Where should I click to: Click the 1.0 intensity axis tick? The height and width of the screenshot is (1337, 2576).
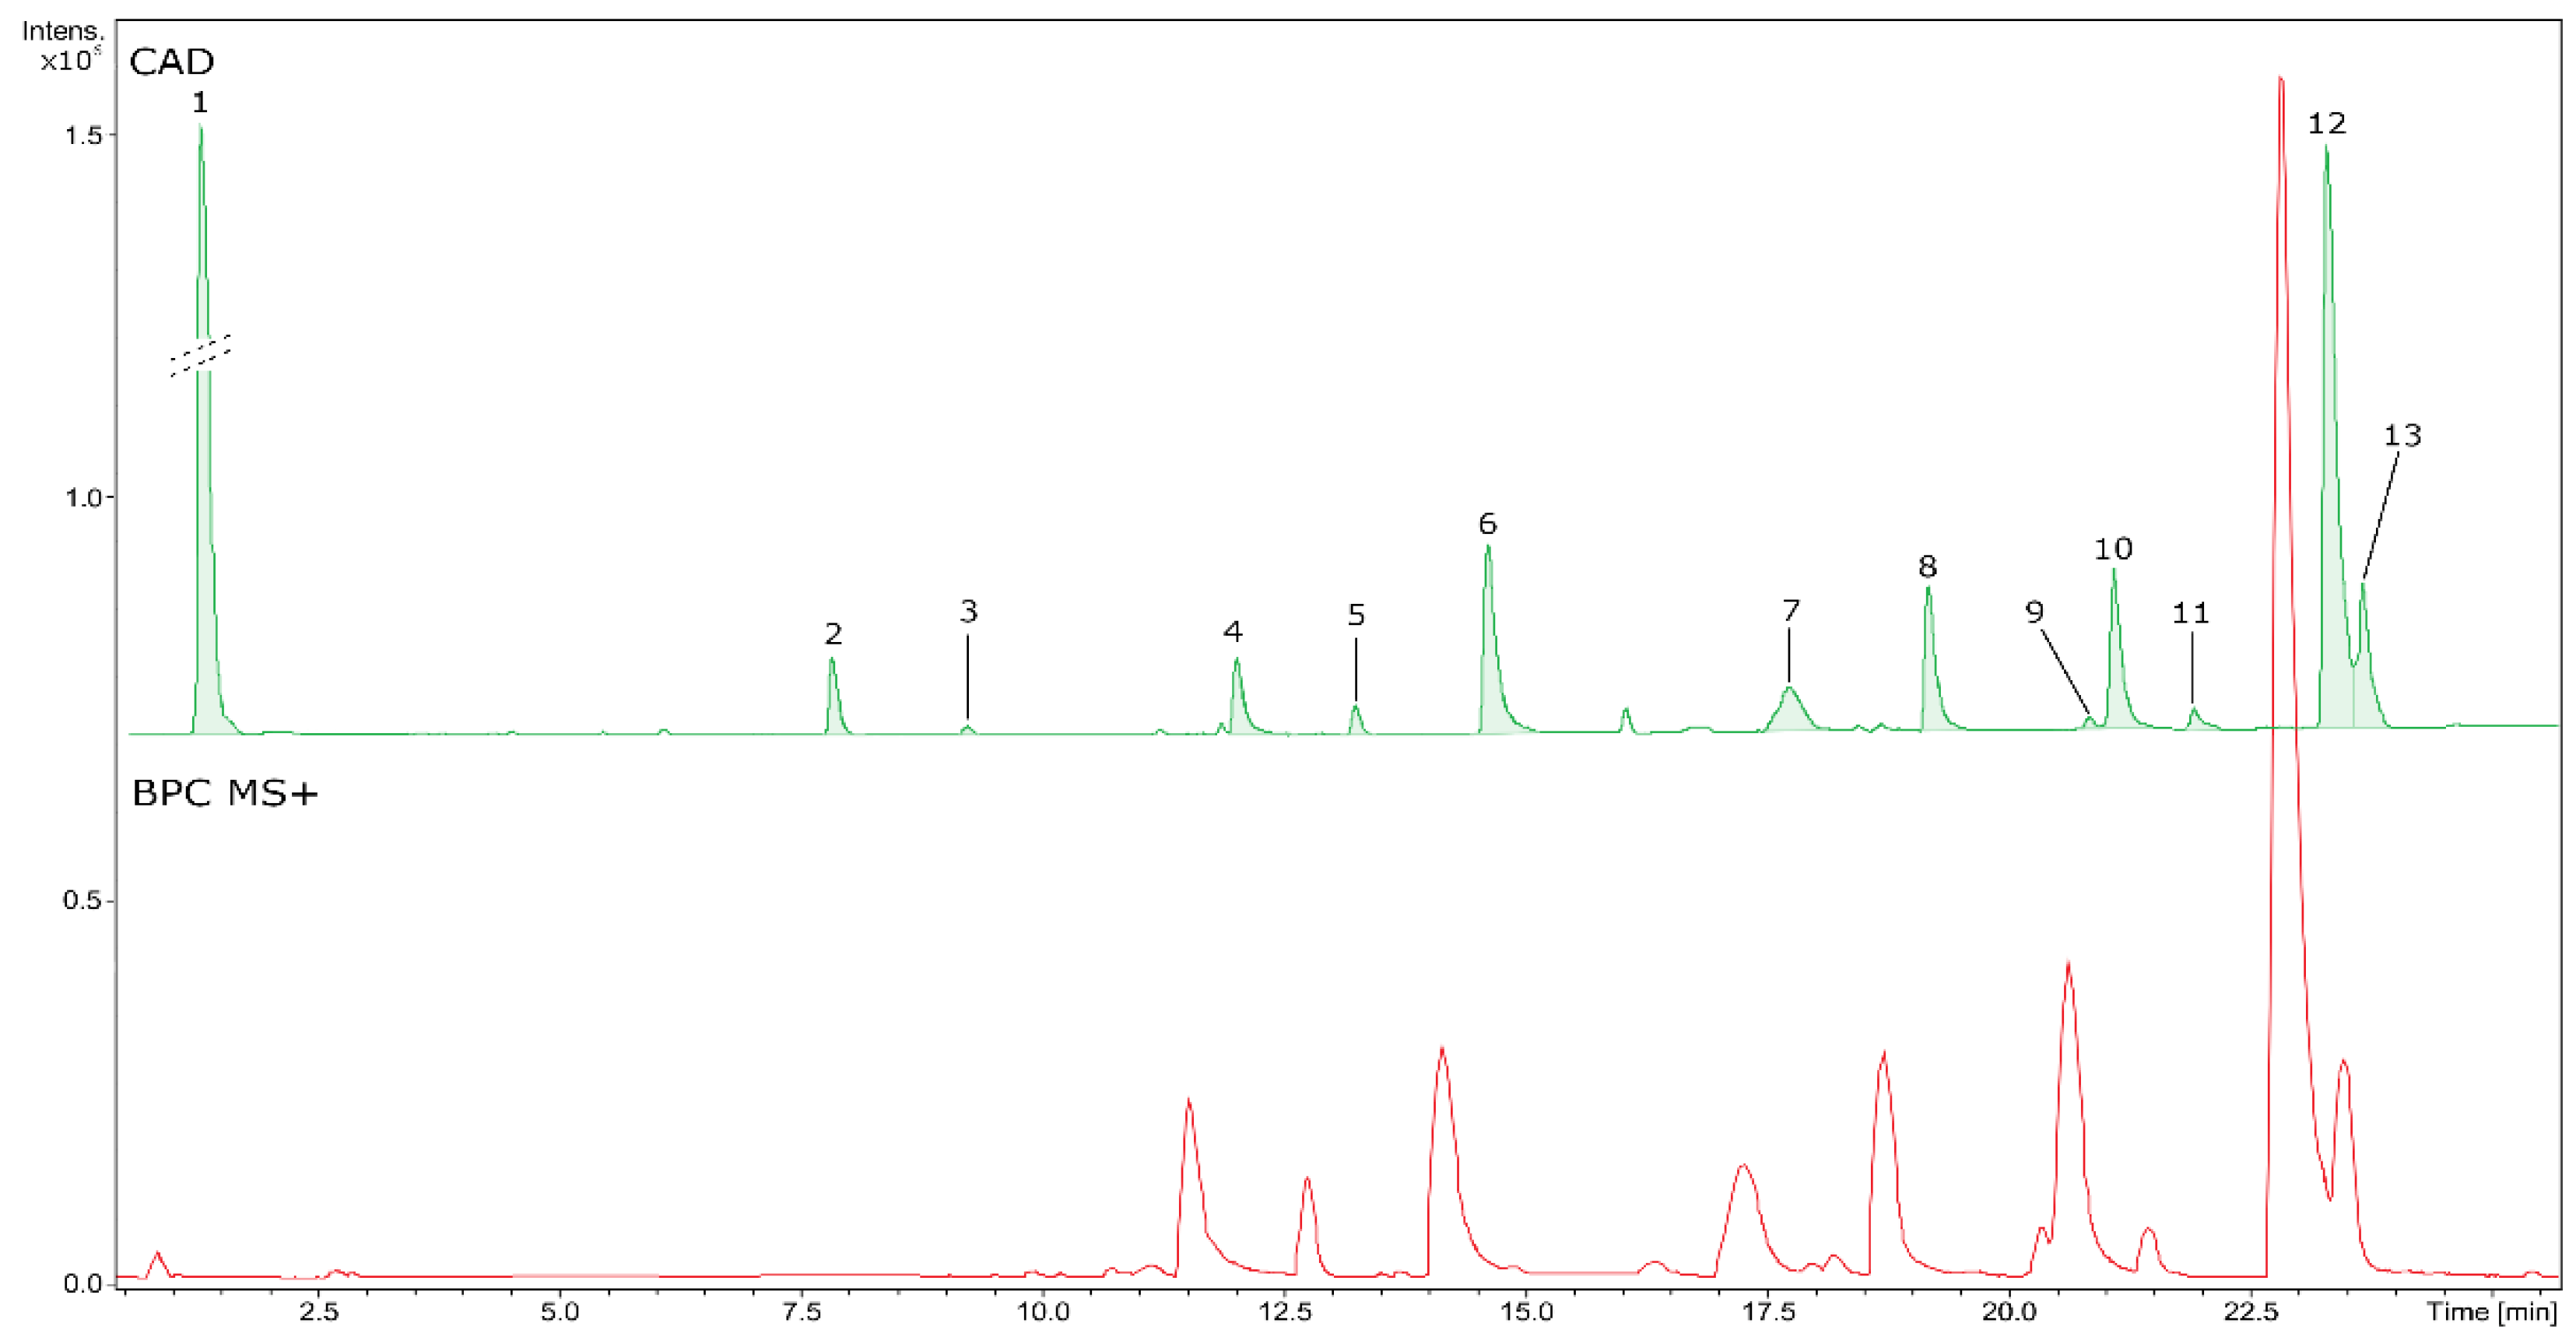(84, 497)
